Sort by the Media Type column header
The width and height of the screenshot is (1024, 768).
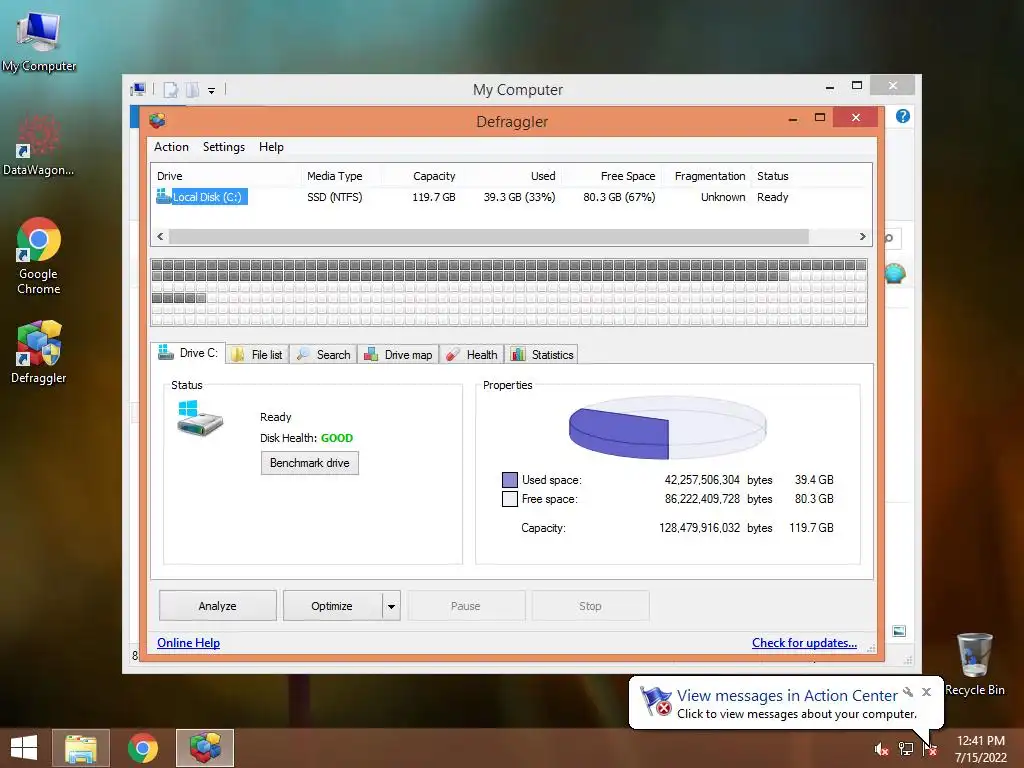(334, 176)
